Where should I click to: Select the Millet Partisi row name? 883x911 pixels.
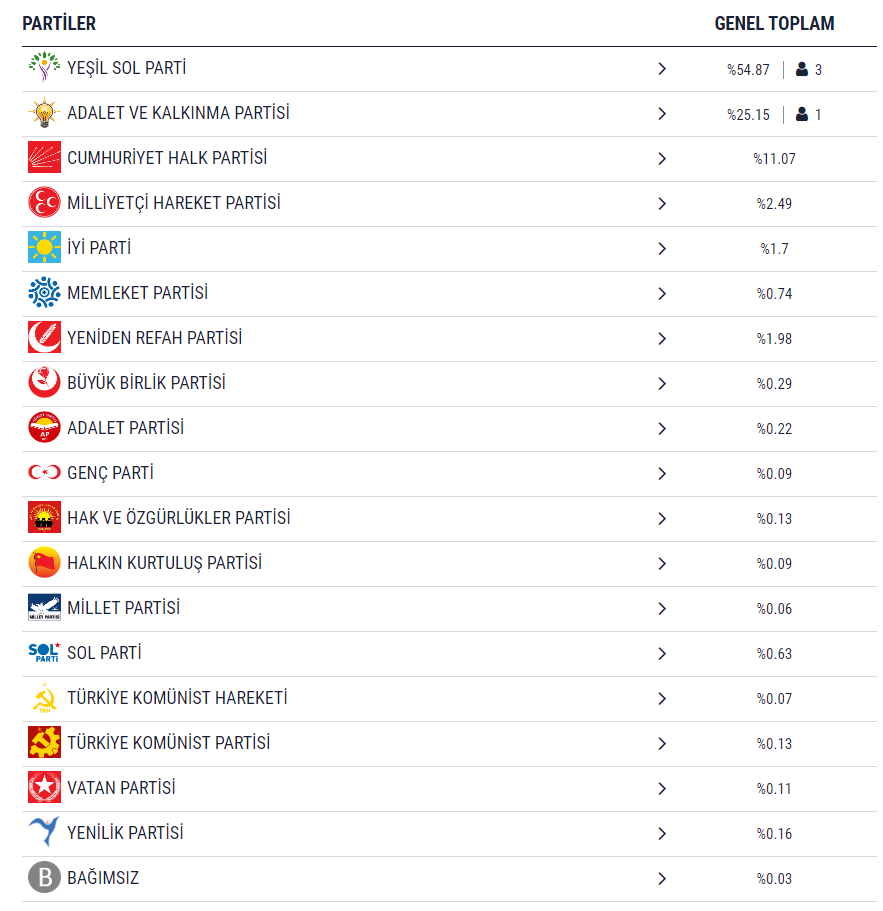click(124, 608)
